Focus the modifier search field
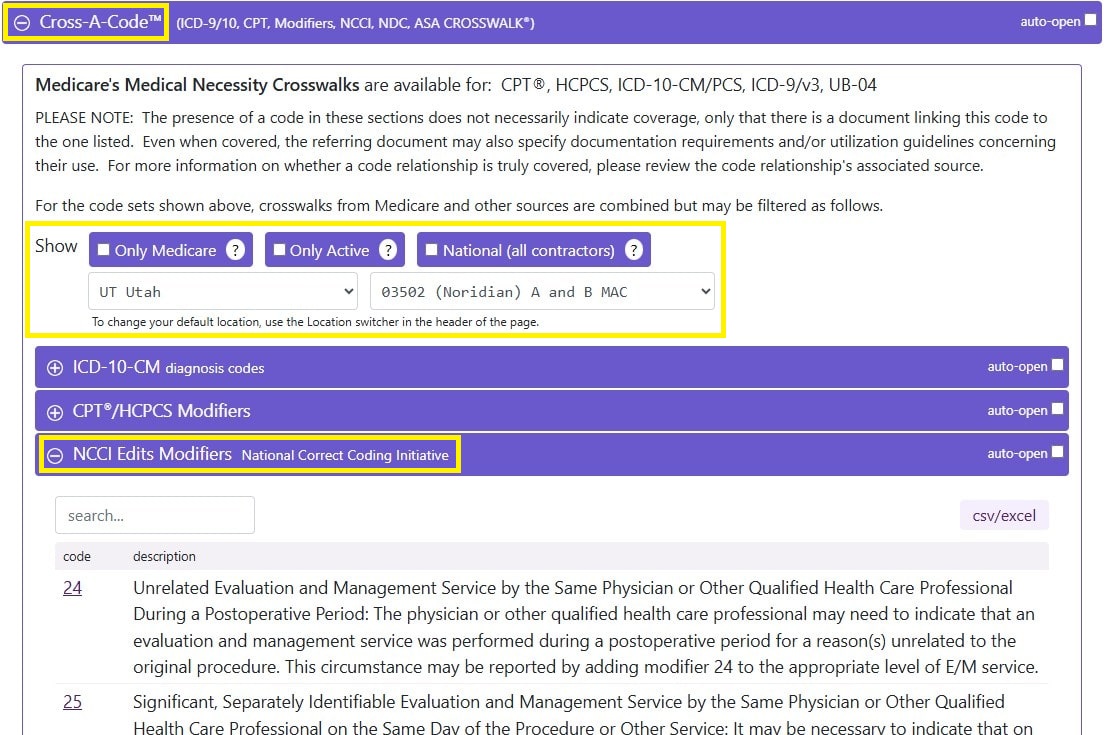This screenshot has width=1106, height=735. pyautogui.click(x=154, y=515)
